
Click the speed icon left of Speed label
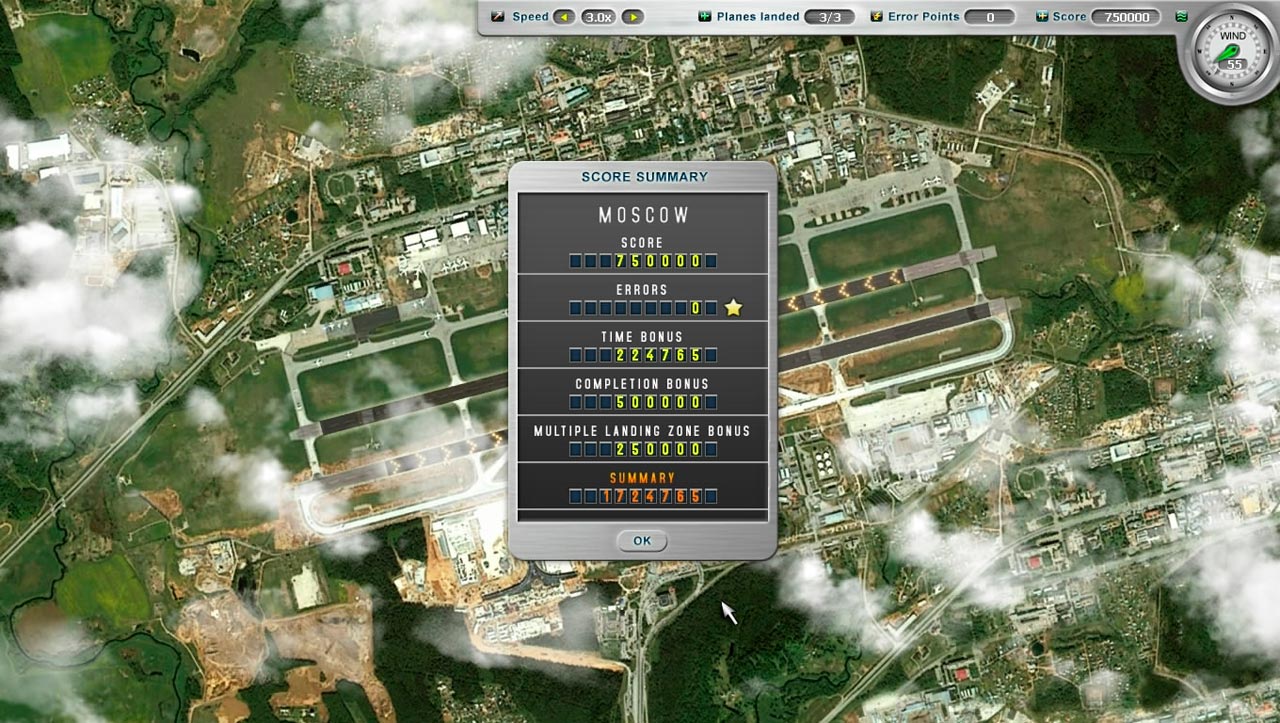coord(498,17)
